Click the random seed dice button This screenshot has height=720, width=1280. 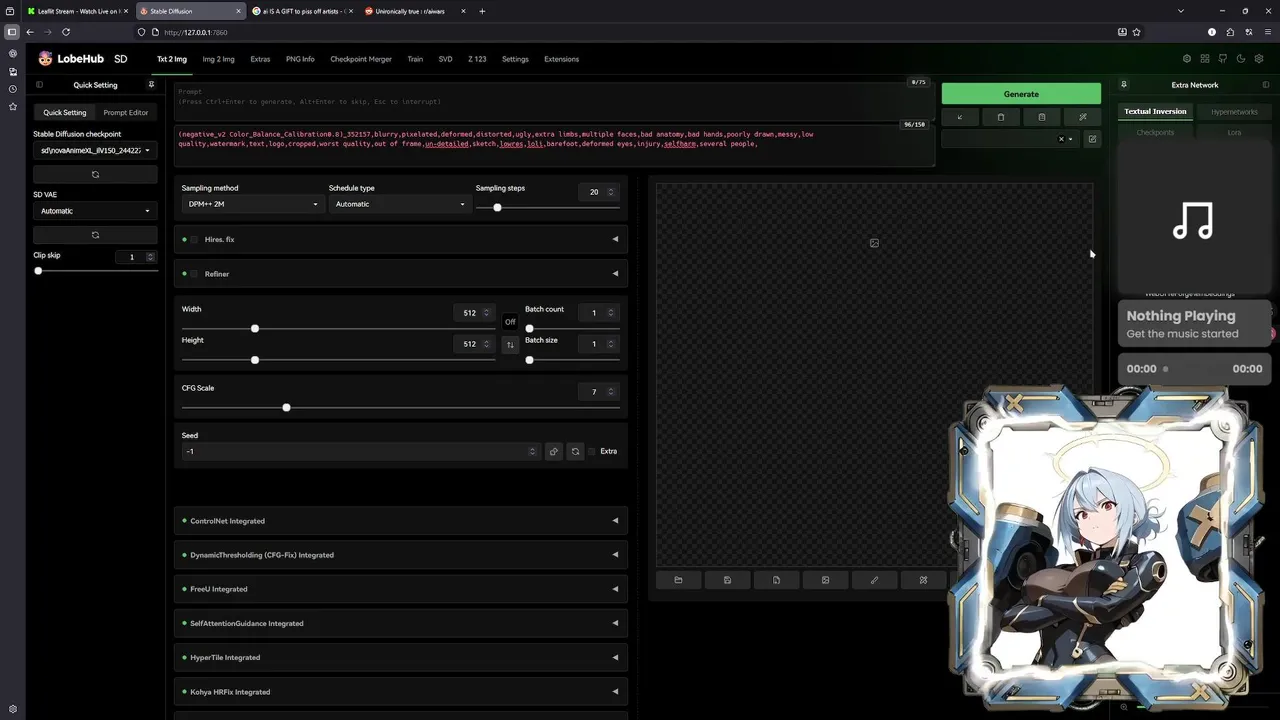point(553,452)
